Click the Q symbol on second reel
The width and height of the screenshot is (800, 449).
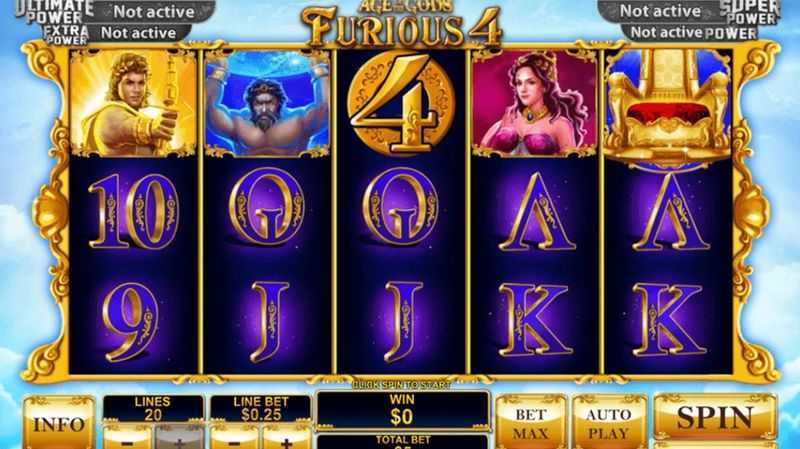coord(267,211)
